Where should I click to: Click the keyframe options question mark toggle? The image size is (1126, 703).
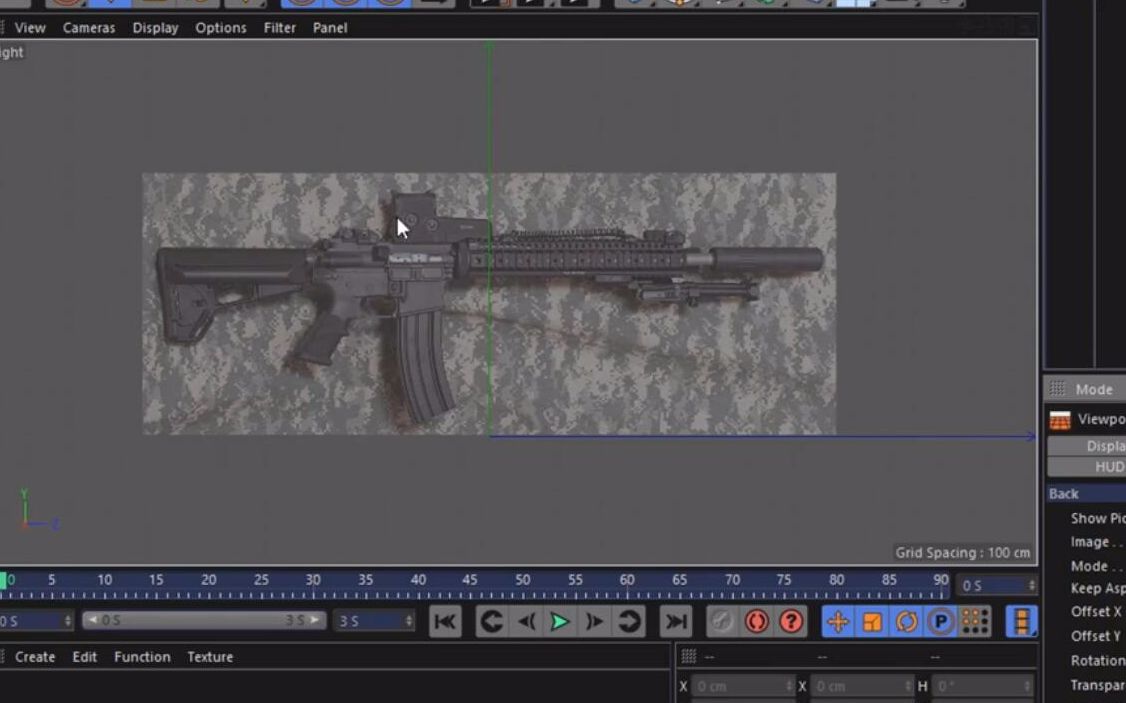click(x=790, y=622)
